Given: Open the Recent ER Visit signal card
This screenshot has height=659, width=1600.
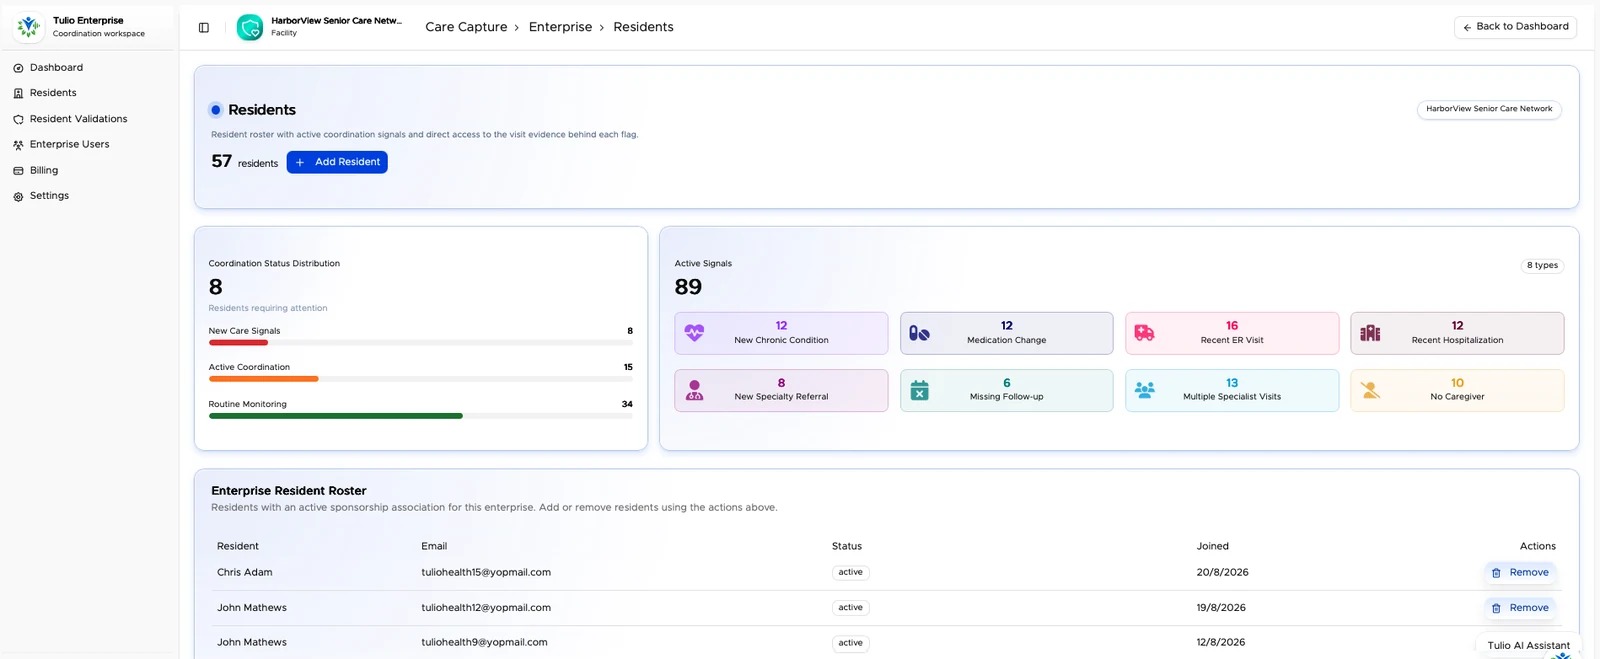Looking at the screenshot, I should (x=1232, y=333).
